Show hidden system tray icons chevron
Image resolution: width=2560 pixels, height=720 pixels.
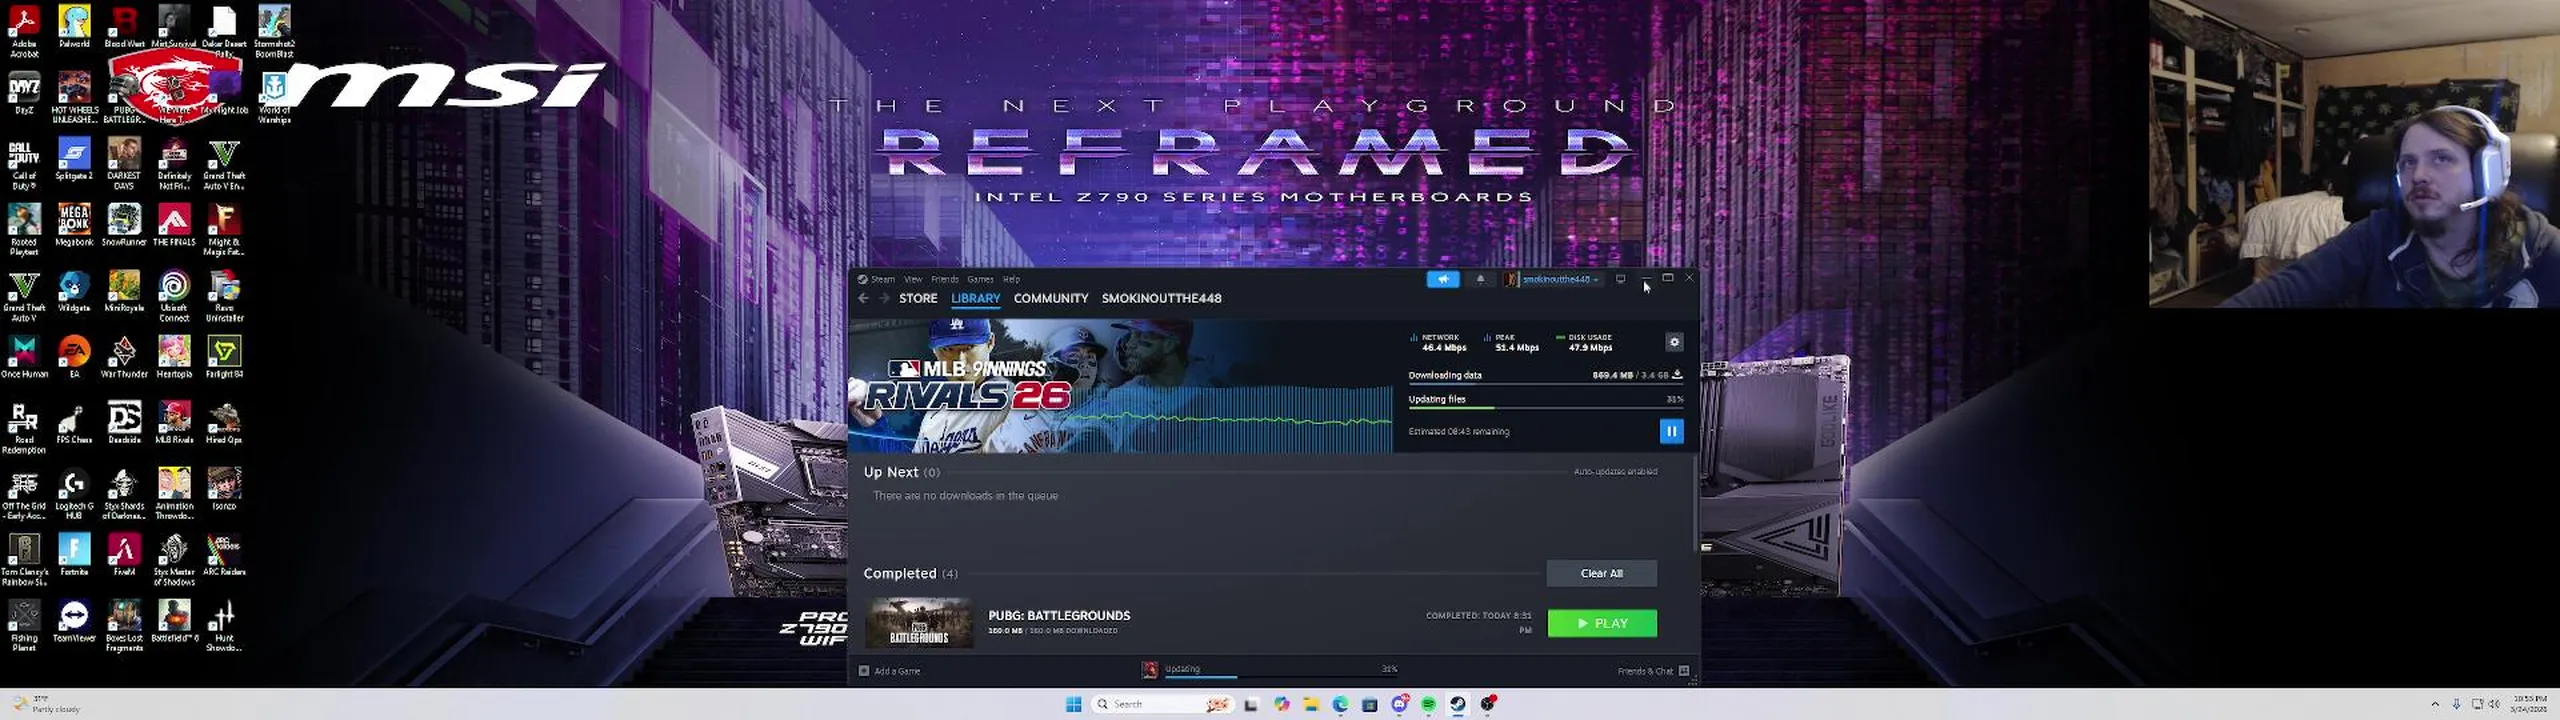[2435, 704]
